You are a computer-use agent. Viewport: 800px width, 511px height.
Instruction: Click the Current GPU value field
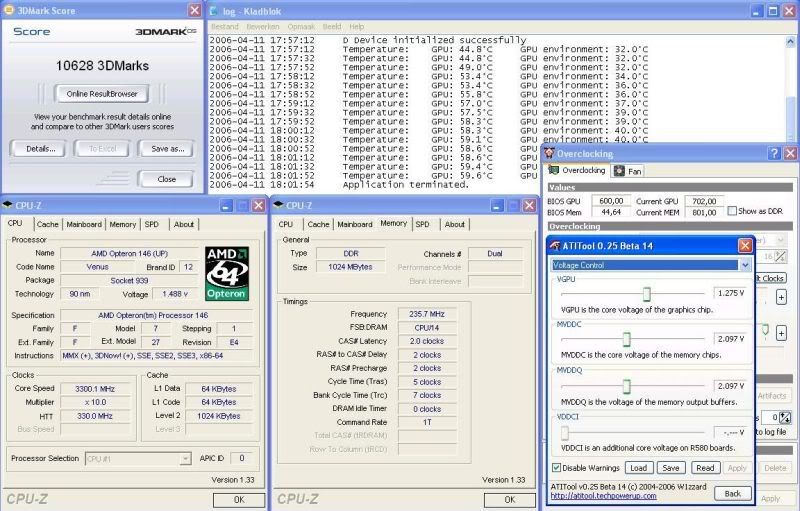point(703,200)
